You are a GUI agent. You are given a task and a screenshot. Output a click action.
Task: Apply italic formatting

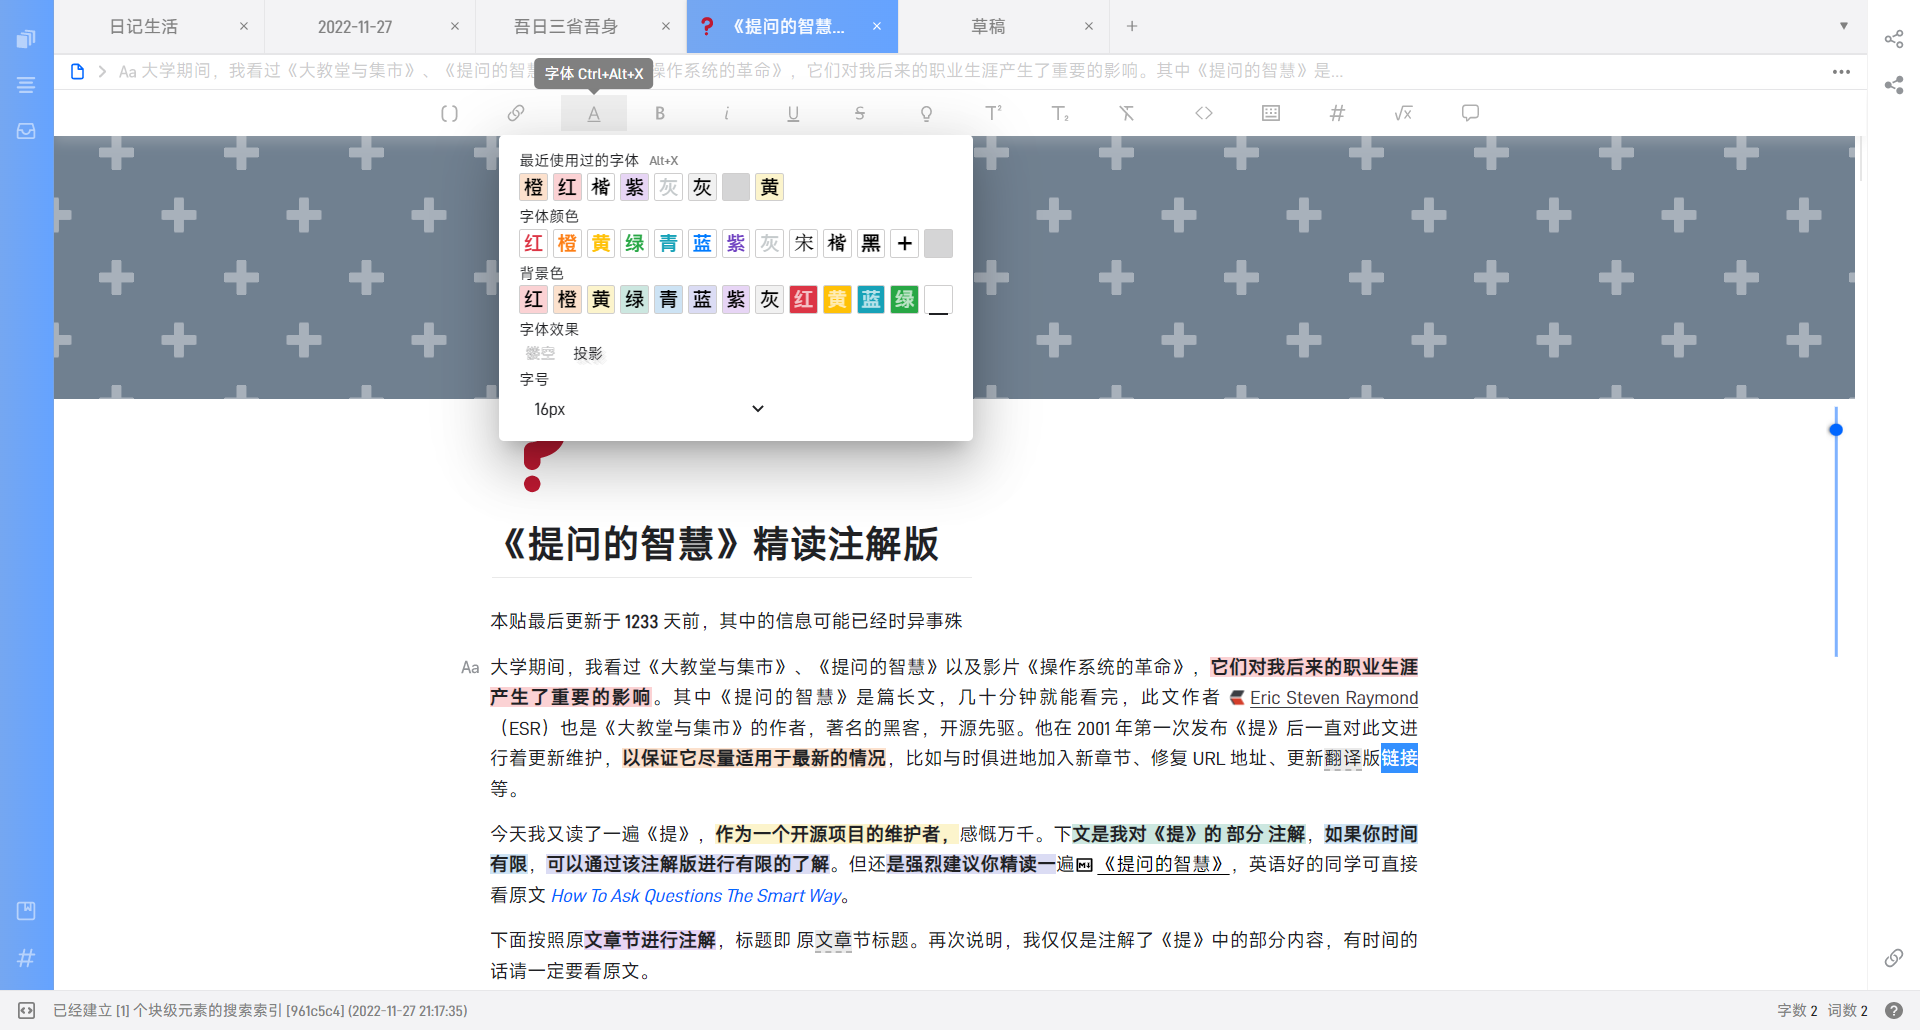[x=726, y=113]
